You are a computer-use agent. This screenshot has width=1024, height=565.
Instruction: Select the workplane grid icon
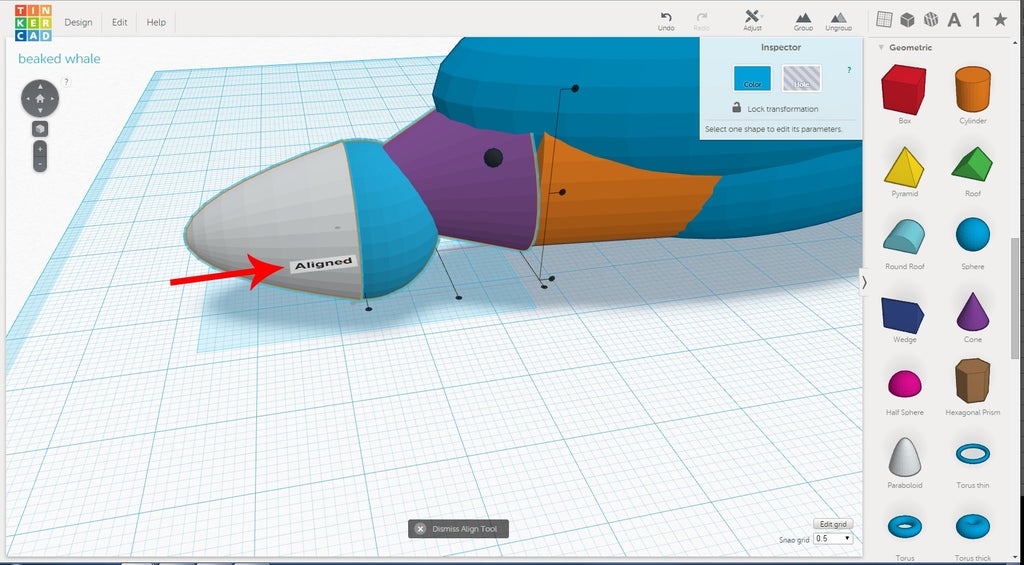pos(884,20)
